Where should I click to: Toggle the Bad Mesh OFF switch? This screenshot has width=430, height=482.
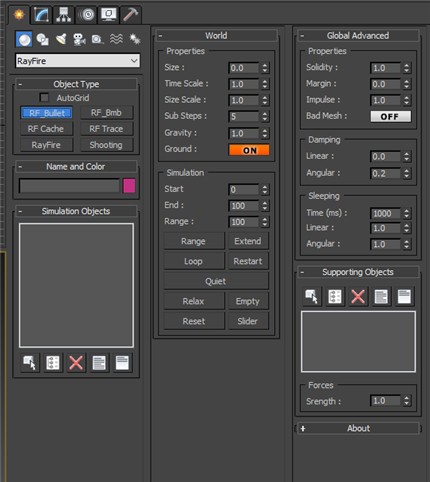tap(391, 117)
